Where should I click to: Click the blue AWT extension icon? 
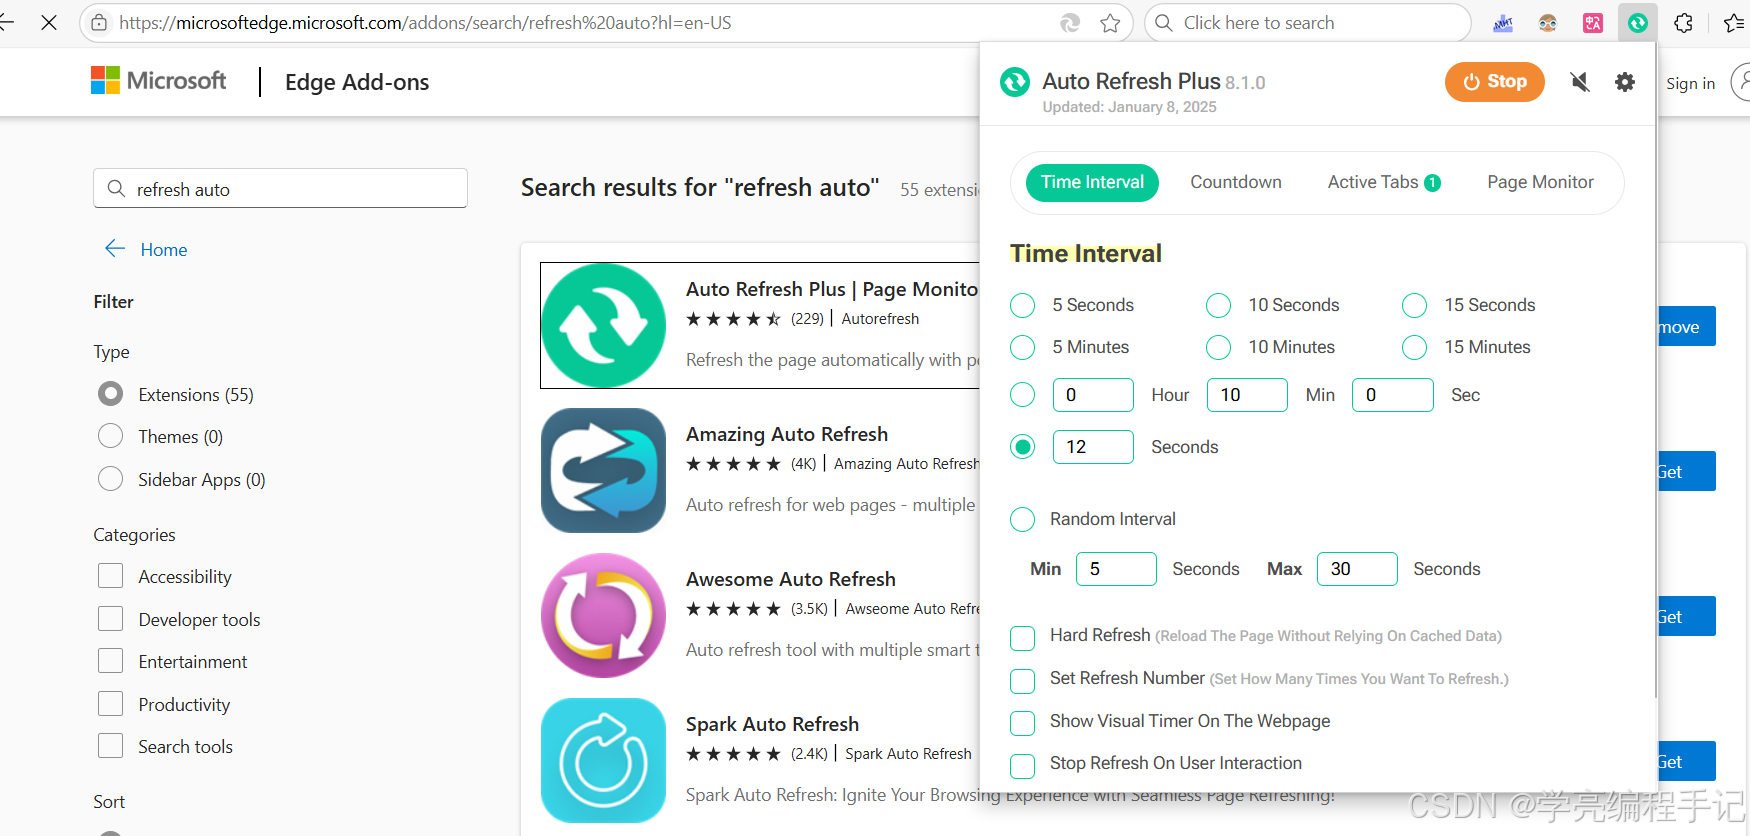(x=1503, y=23)
